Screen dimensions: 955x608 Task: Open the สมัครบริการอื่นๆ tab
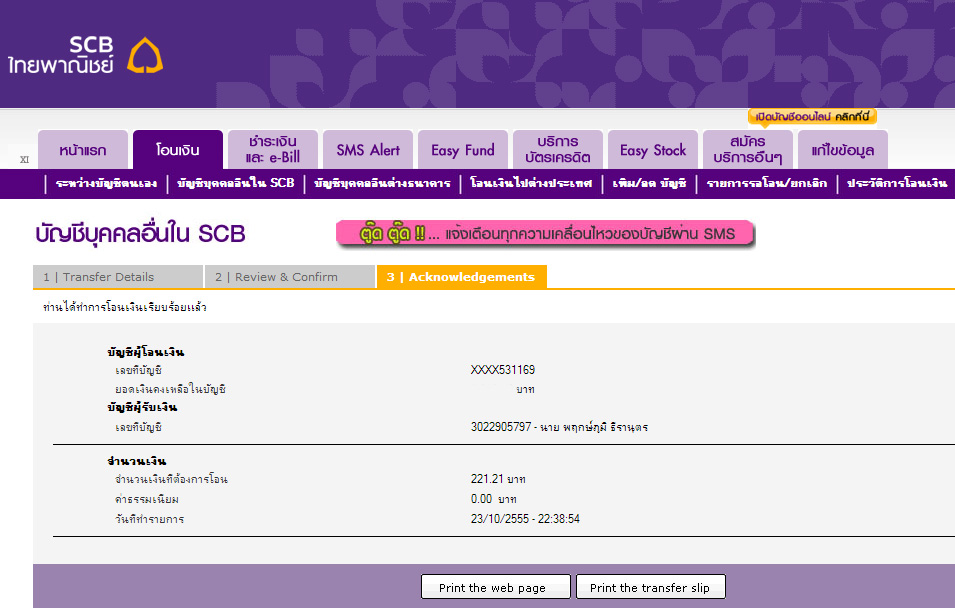point(748,150)
